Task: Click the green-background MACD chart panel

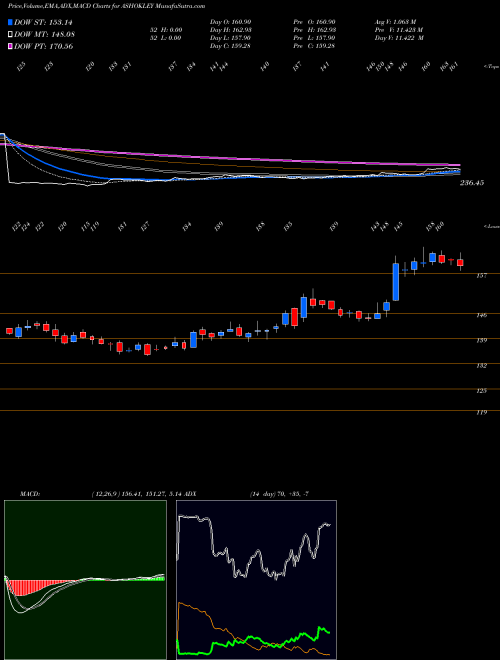Action: click(x=85, y=580)
